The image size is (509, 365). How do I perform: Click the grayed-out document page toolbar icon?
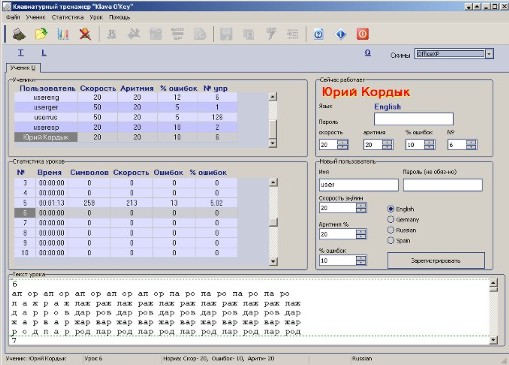200,34
